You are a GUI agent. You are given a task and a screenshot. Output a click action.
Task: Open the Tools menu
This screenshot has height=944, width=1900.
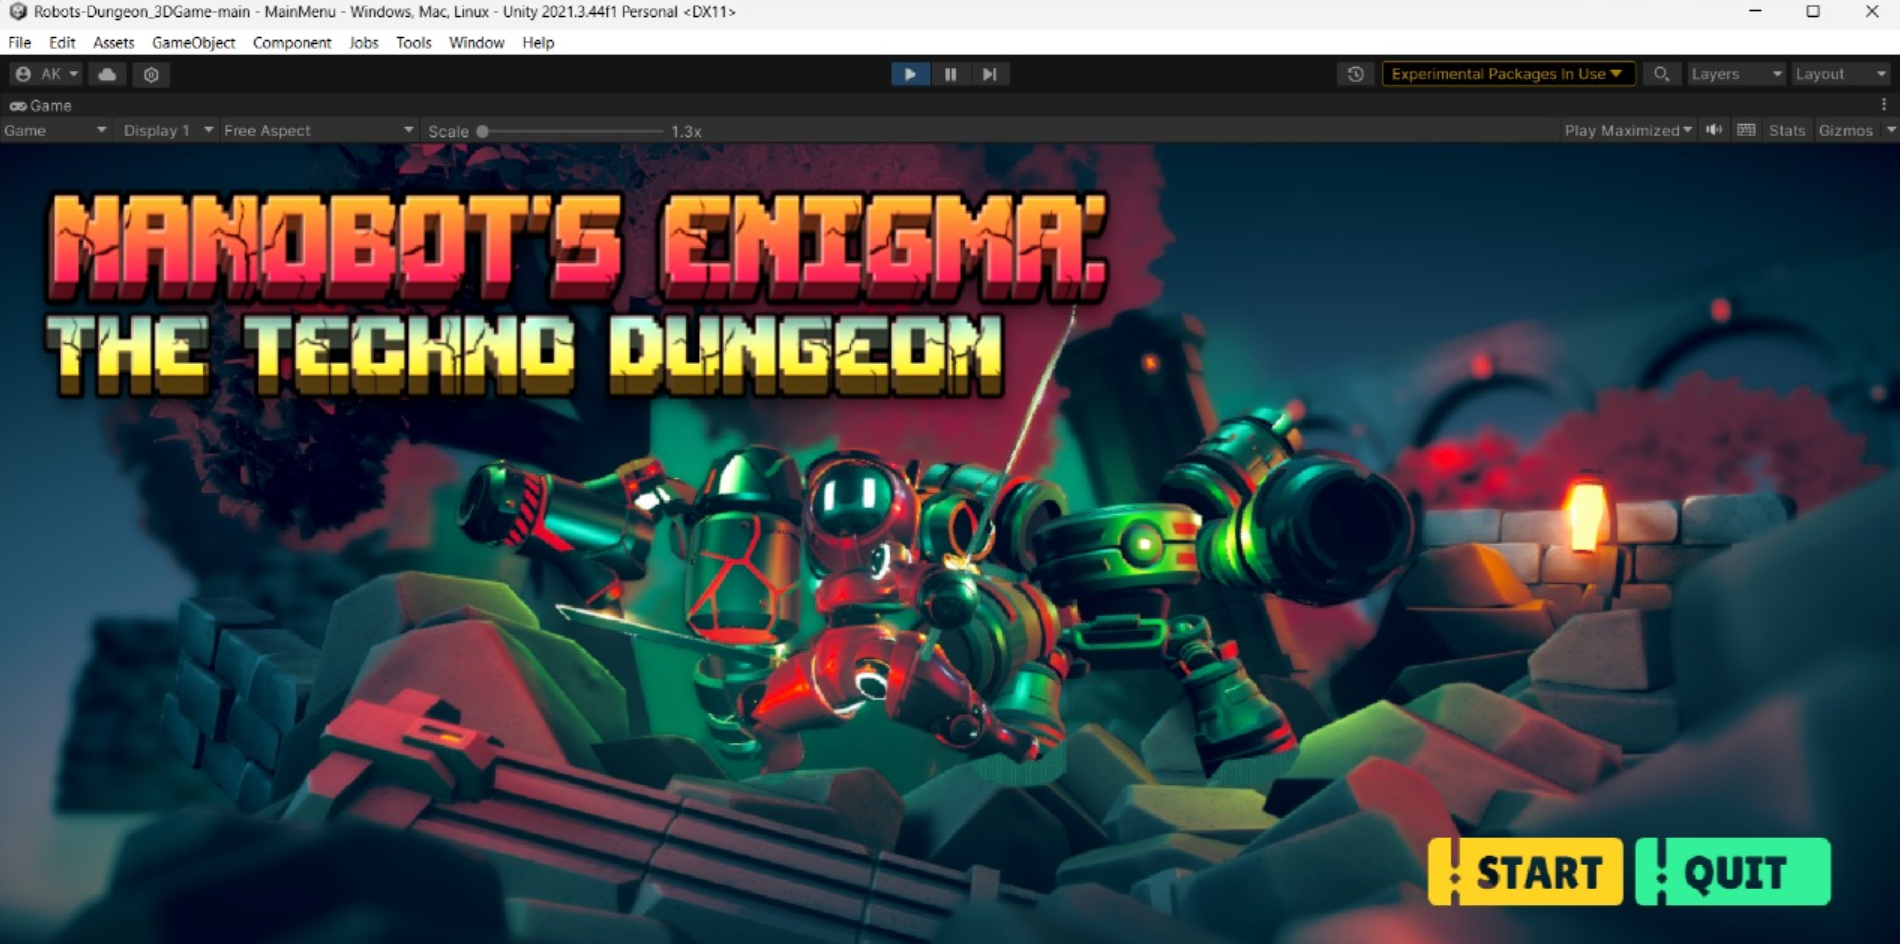pos(414,42)
